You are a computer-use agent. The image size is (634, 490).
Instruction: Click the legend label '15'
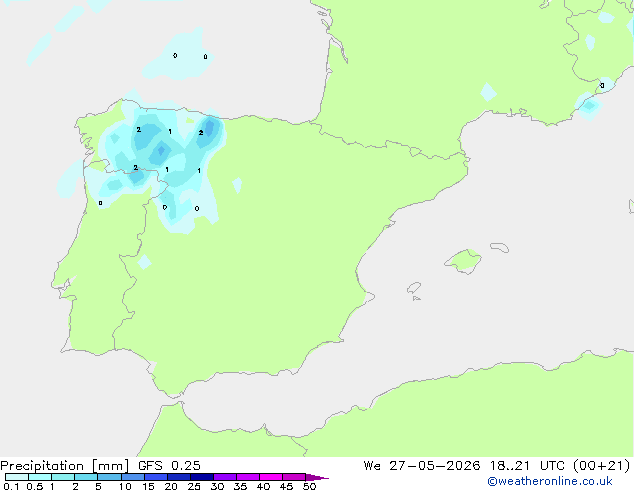[148, 486]
